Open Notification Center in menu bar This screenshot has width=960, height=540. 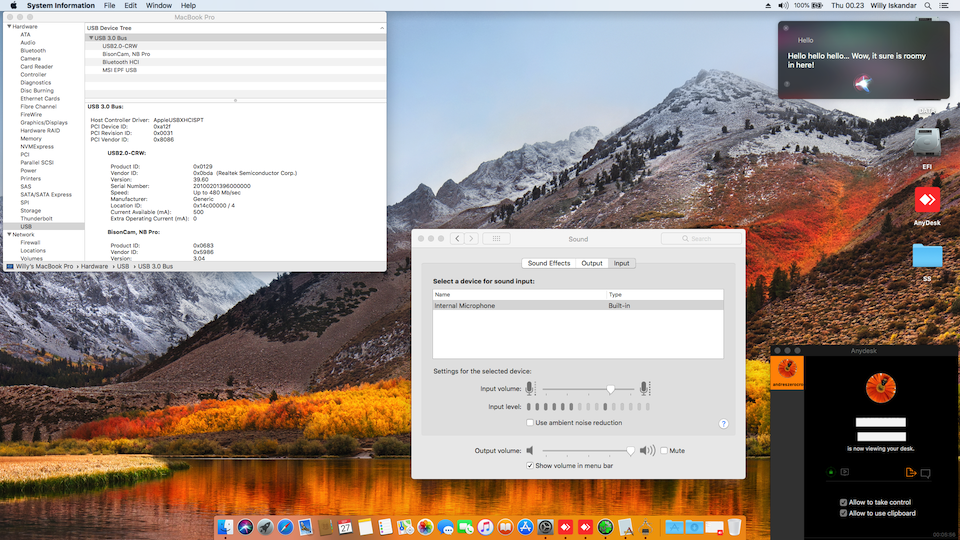[x=944, y=6]
